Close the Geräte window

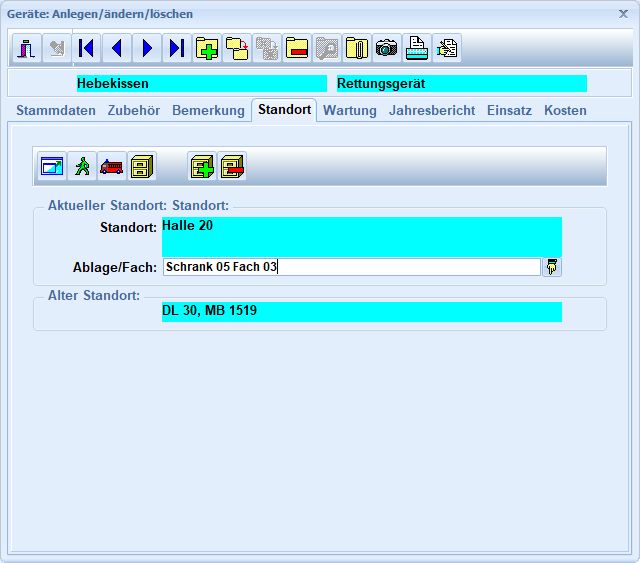[623, 14]
